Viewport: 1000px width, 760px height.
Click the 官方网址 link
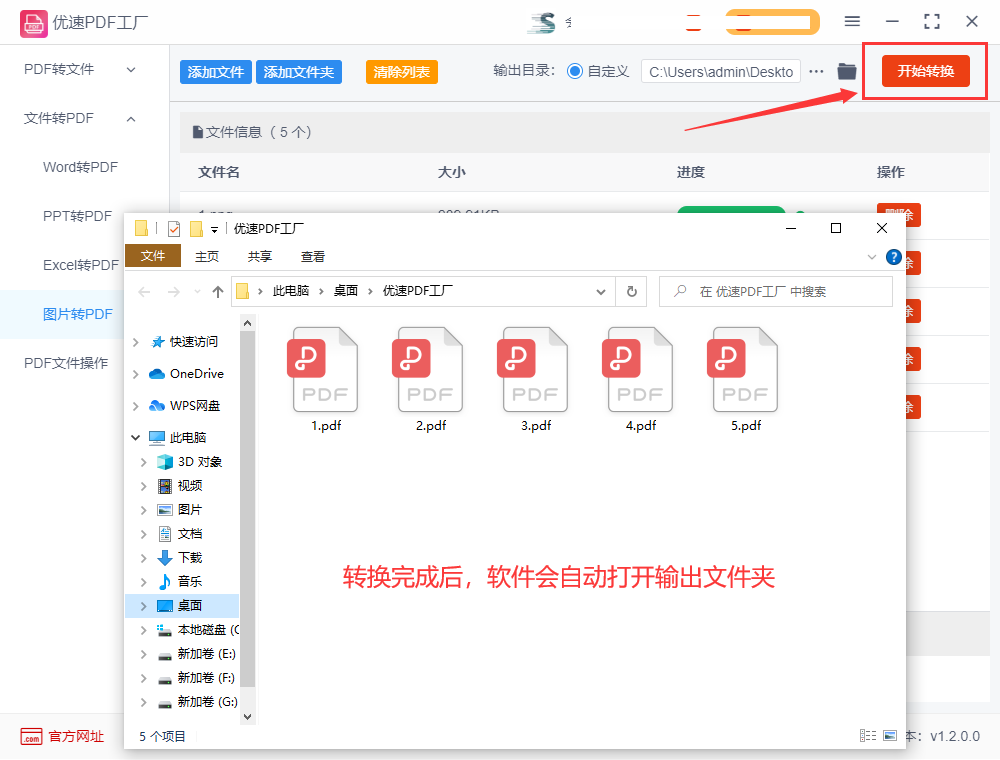(x=76, y=736)
